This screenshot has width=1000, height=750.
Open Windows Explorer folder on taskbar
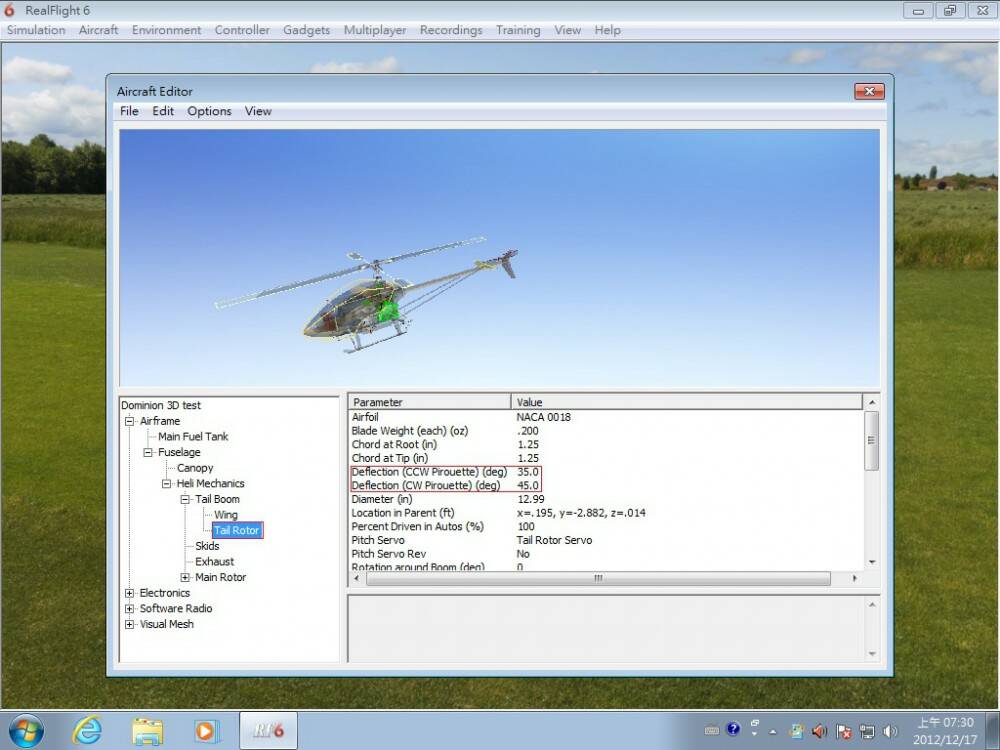pos(147,732)
